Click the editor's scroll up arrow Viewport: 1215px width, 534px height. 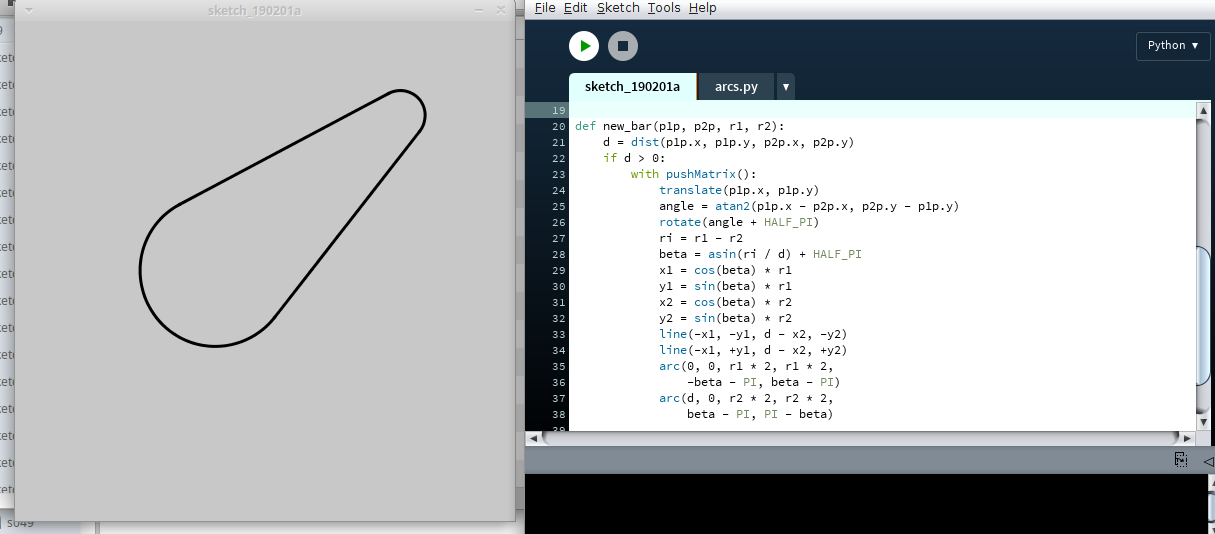(x=1204, y=109)
